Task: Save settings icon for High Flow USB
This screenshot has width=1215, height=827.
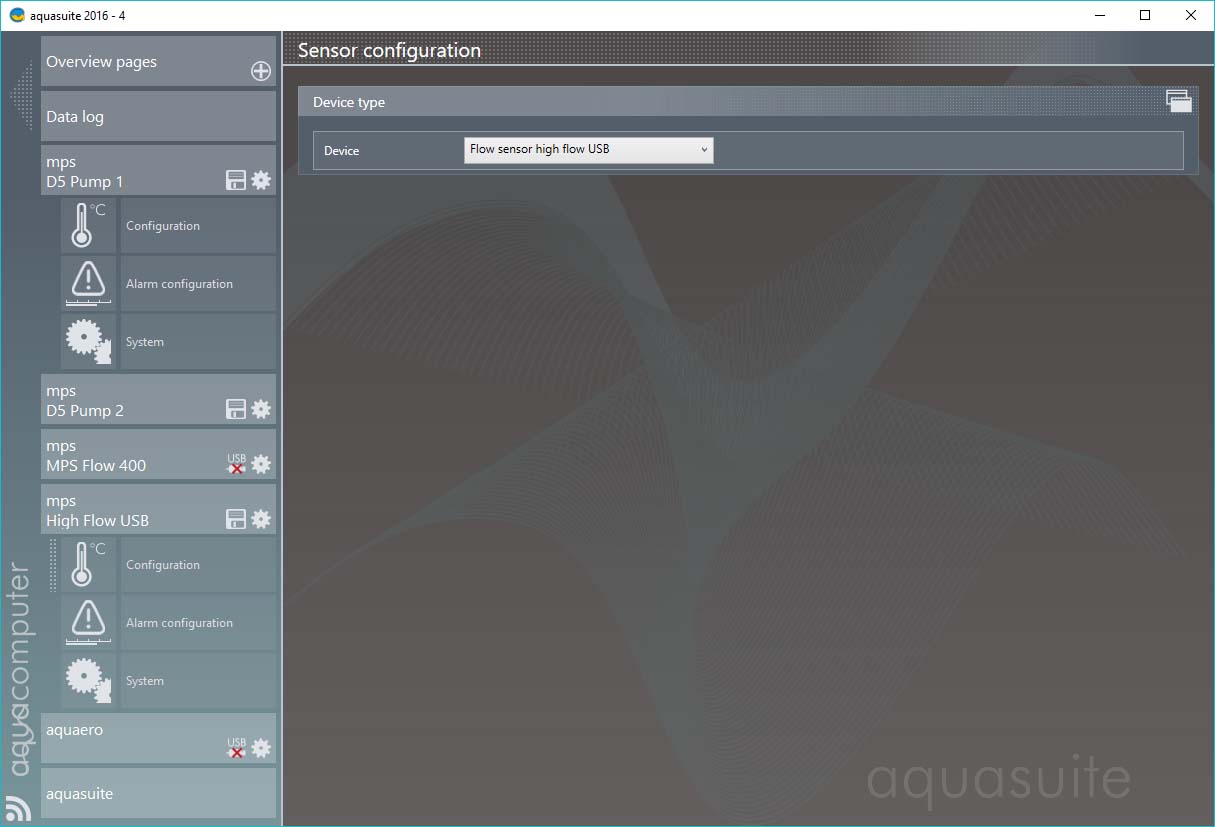Action: [x=236, y=519]
